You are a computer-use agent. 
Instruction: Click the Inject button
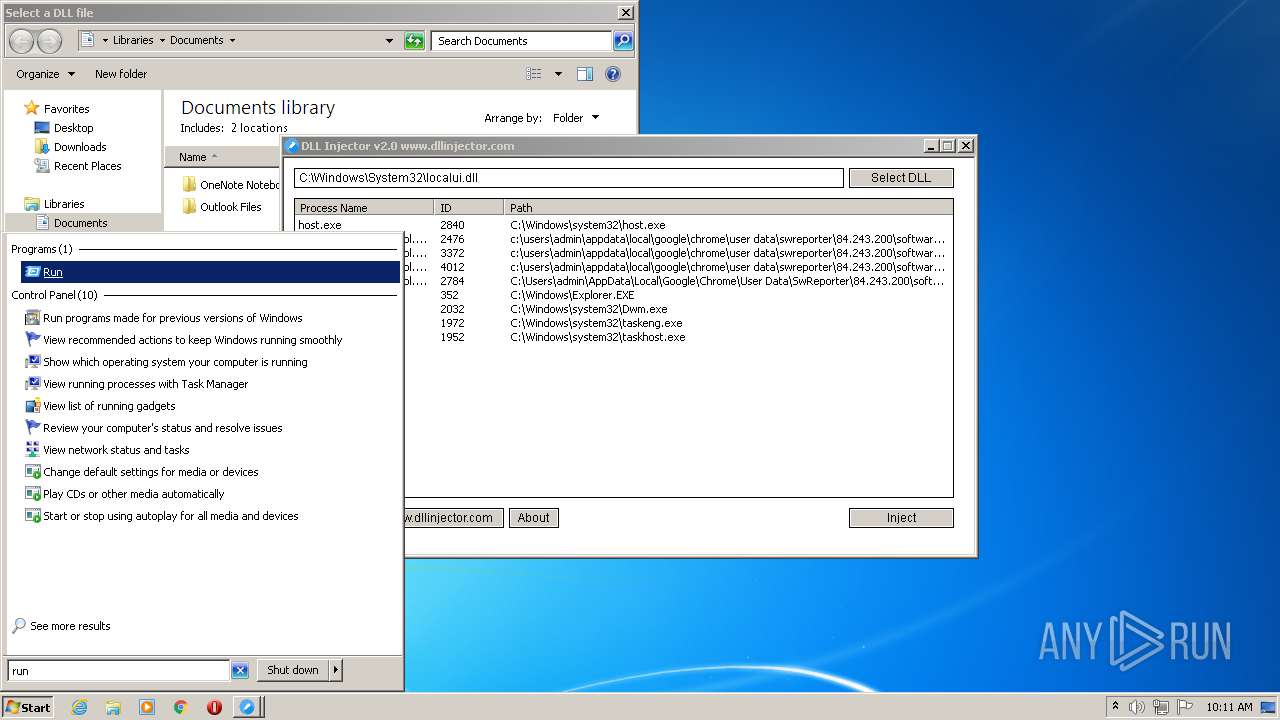901,518
